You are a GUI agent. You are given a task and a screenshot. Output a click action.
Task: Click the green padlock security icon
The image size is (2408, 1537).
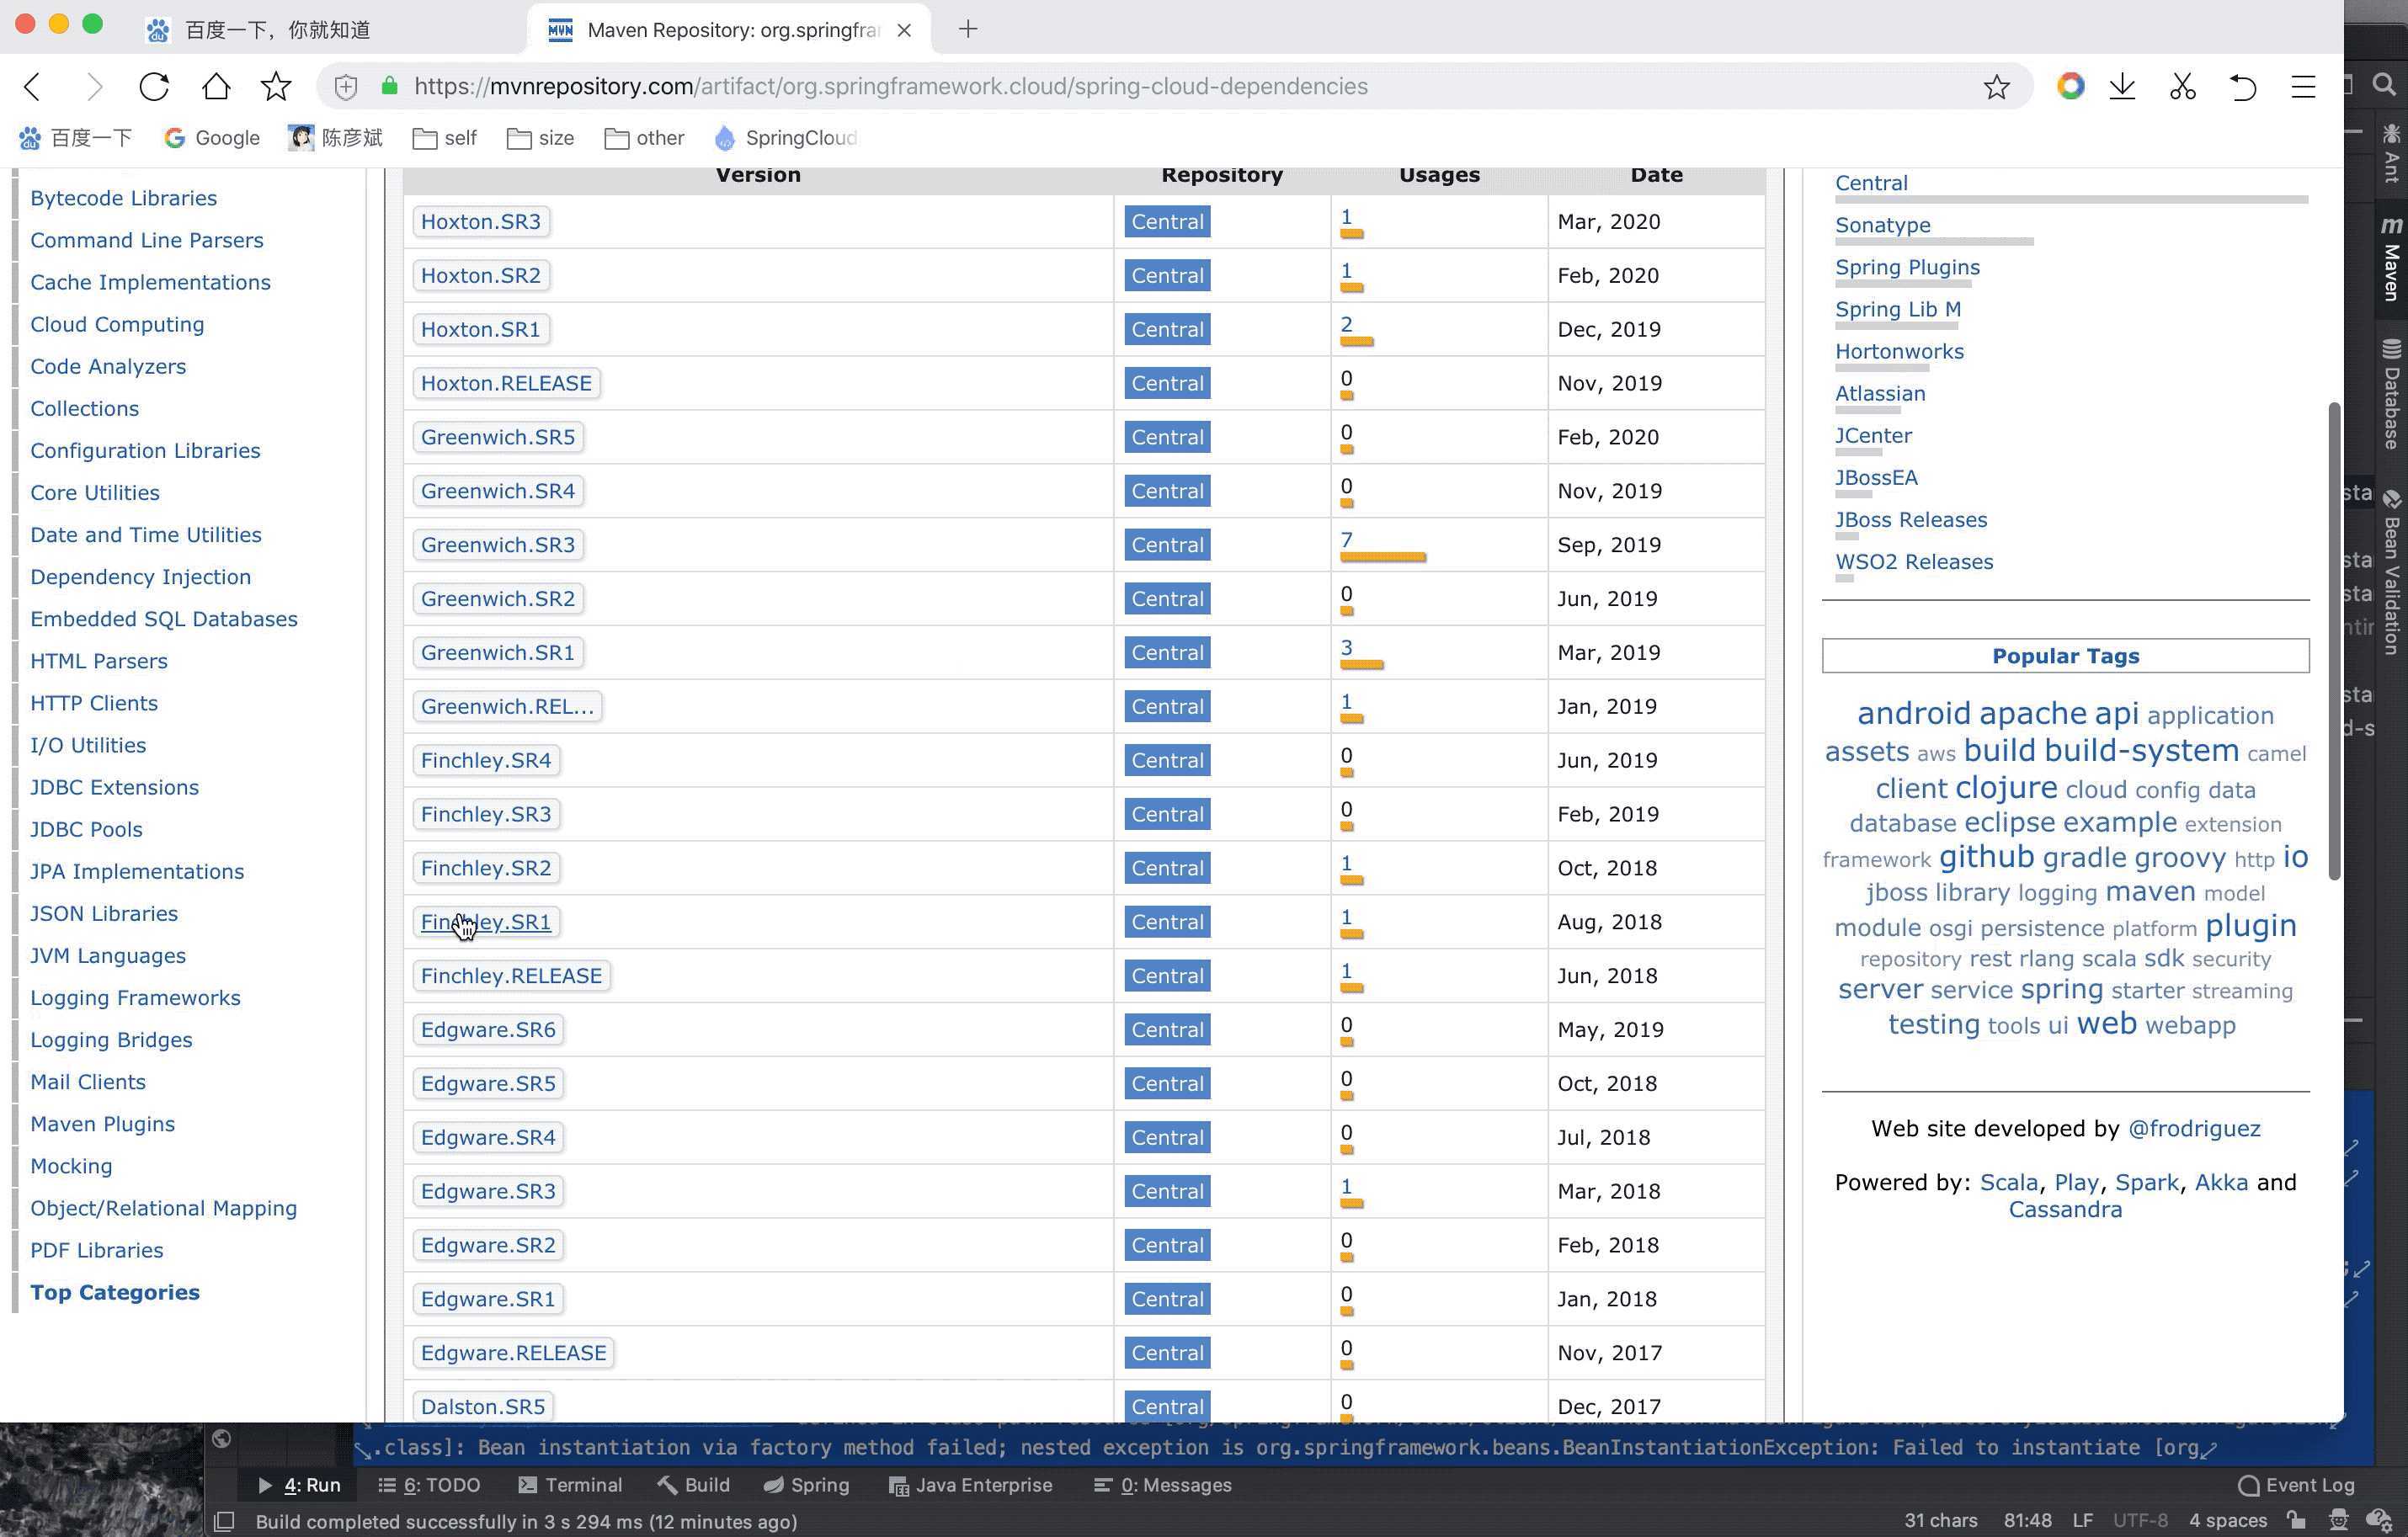(390, 86)
